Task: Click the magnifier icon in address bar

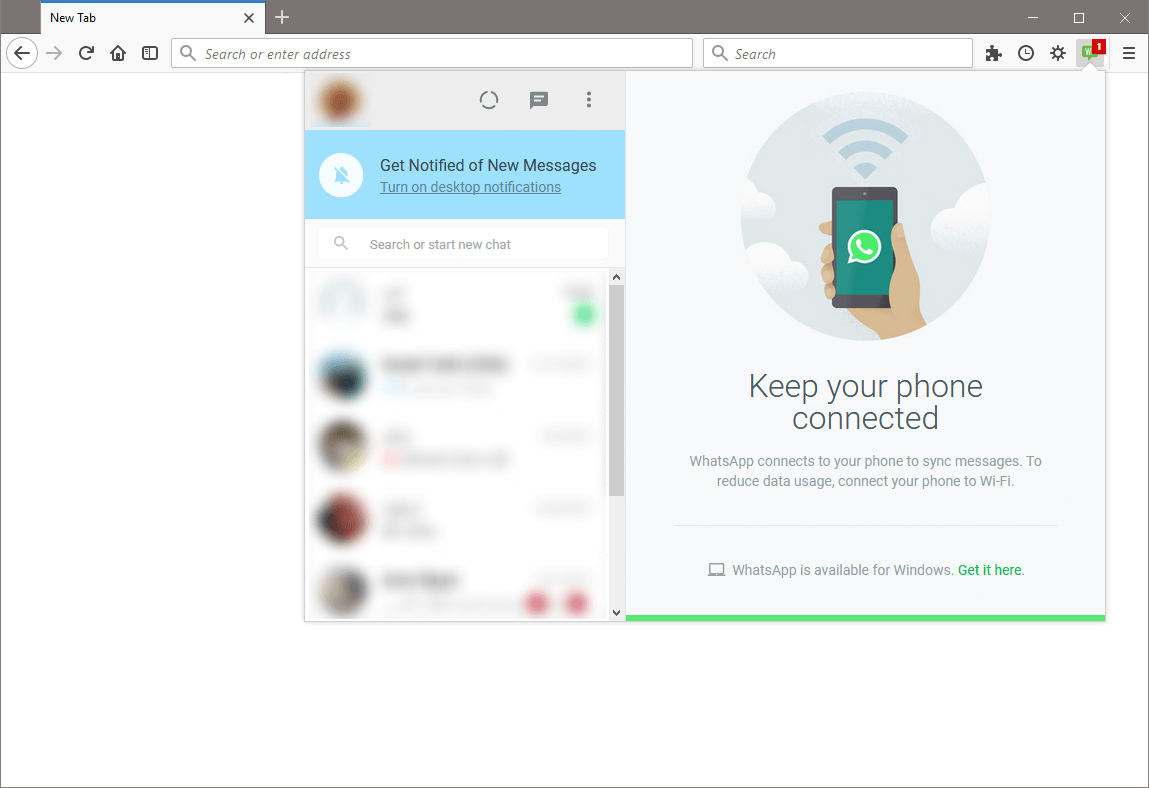Action: (x=188, y=54)
